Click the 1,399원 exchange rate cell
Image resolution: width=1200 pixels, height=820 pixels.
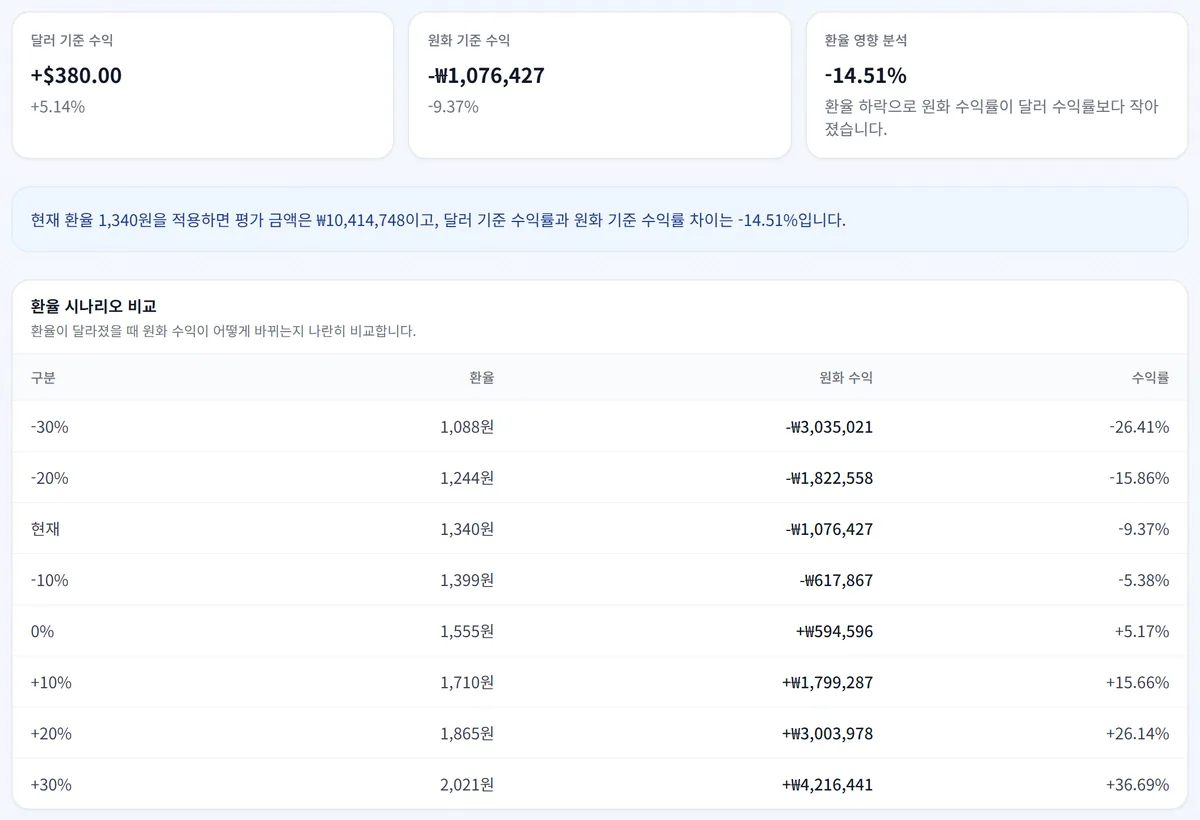[467, 580]
